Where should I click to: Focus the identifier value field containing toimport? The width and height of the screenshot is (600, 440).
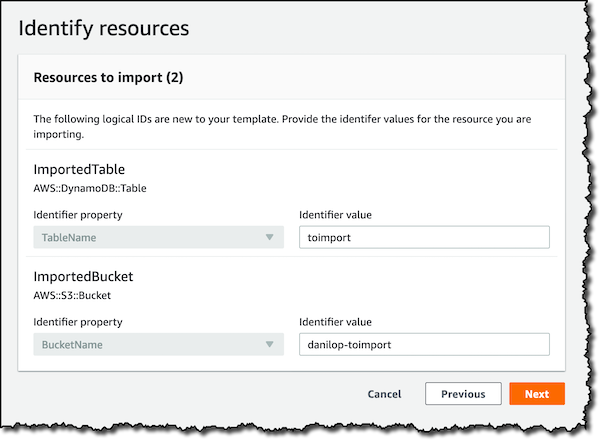point(424,237)
